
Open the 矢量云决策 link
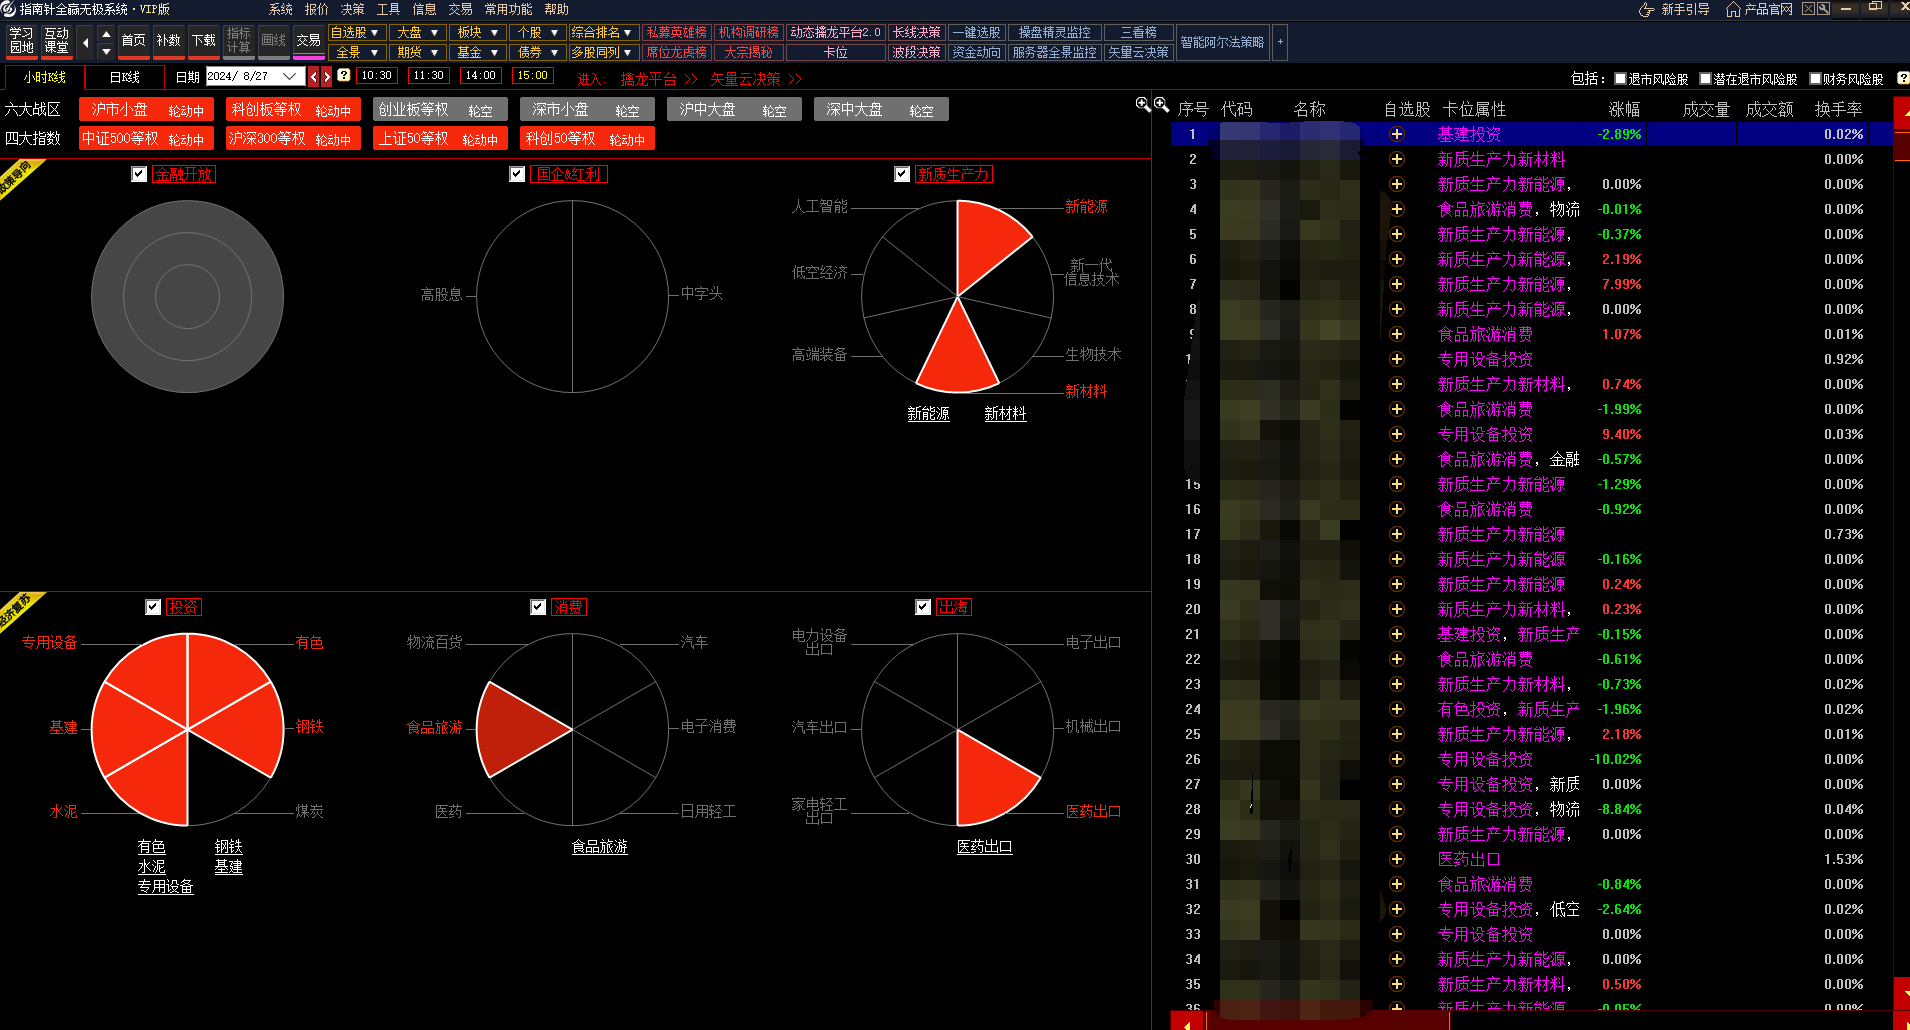click(x=745, y=79)
